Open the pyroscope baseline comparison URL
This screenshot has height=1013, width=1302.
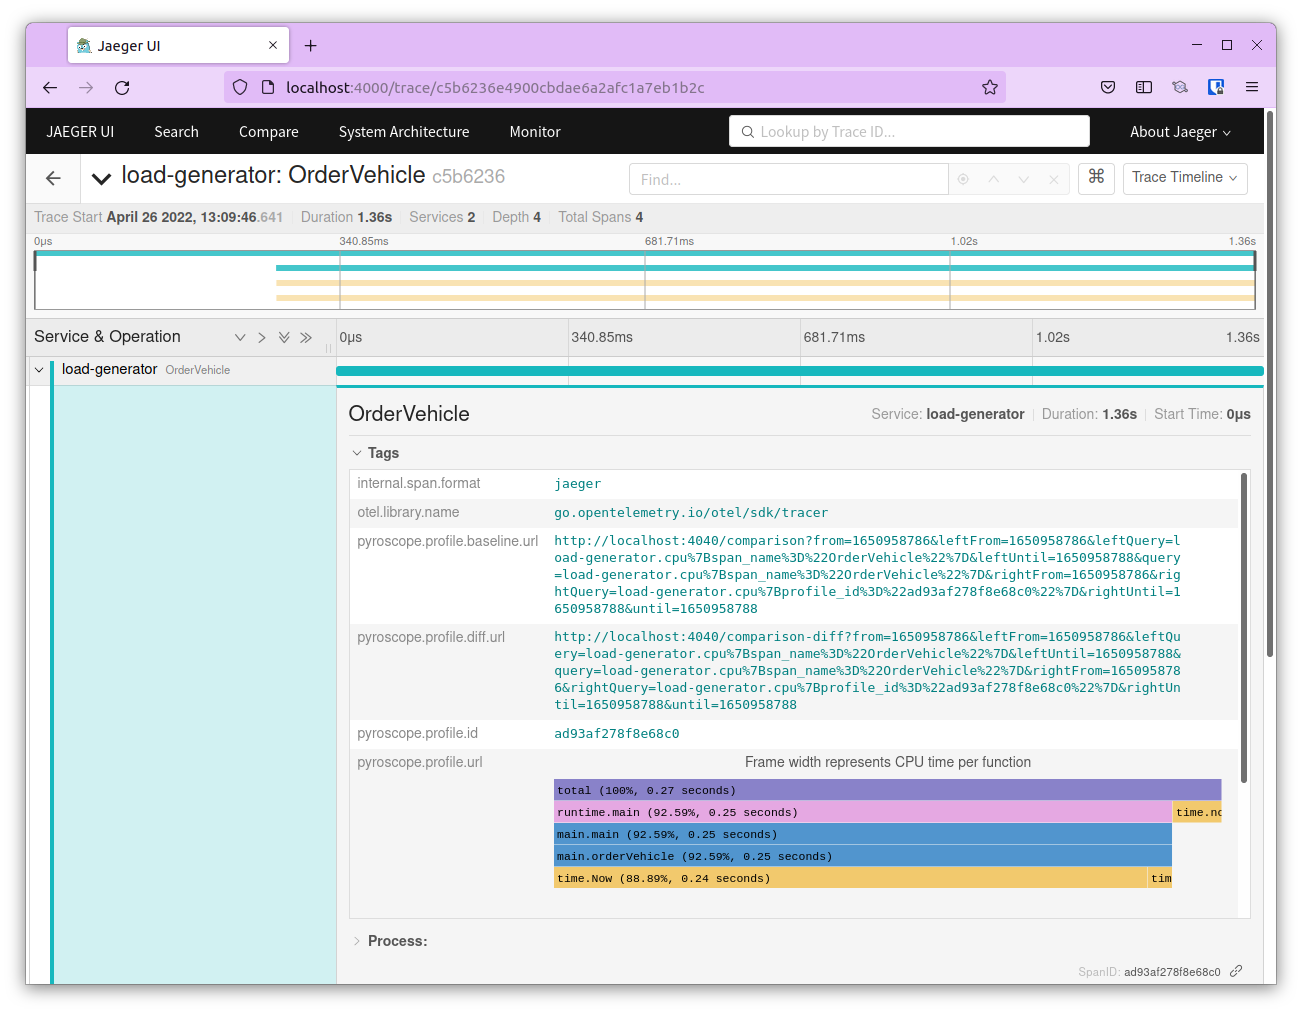tap(867, 575)
